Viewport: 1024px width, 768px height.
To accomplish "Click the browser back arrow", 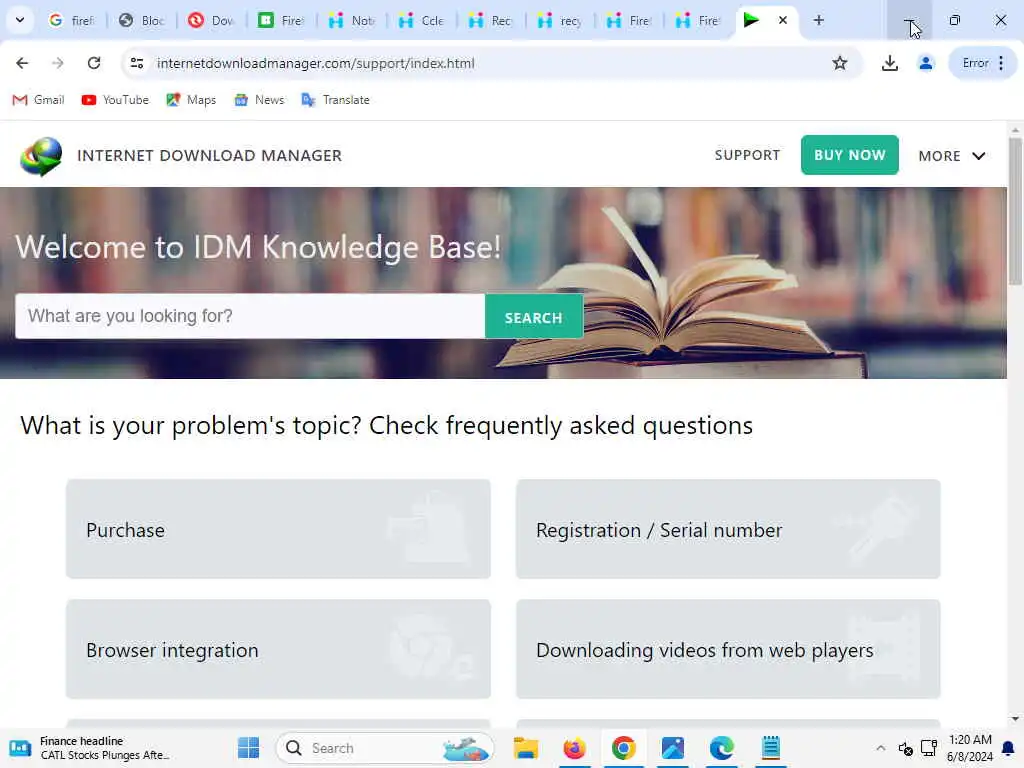I will click(x=22, y=63).
